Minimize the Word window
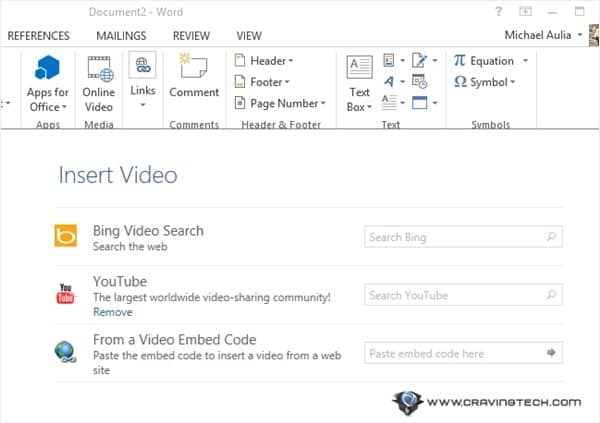Screen dimensions: 600x423 552,12
